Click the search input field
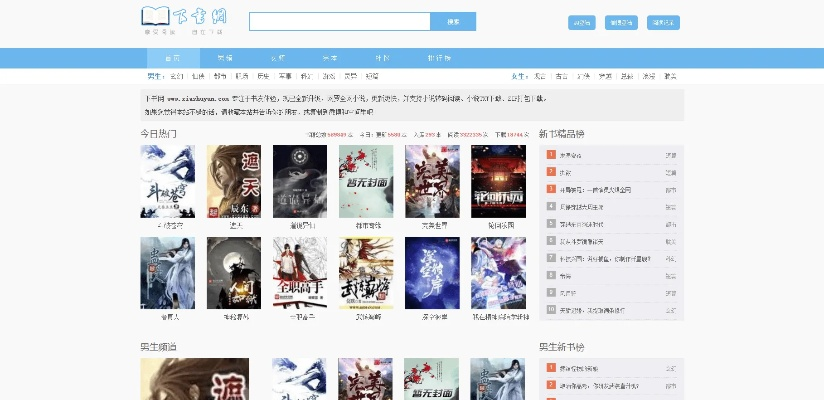 pos(339,22)
